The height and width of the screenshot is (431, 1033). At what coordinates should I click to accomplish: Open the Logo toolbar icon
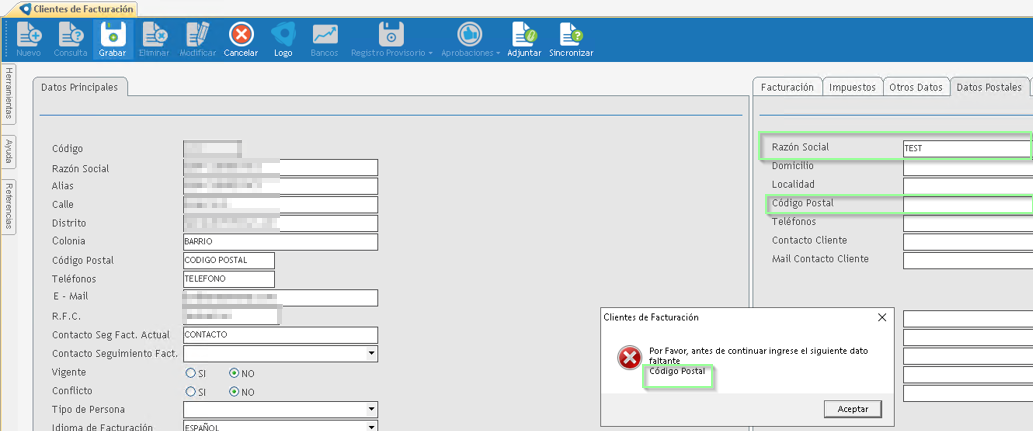tap(283, 40)
